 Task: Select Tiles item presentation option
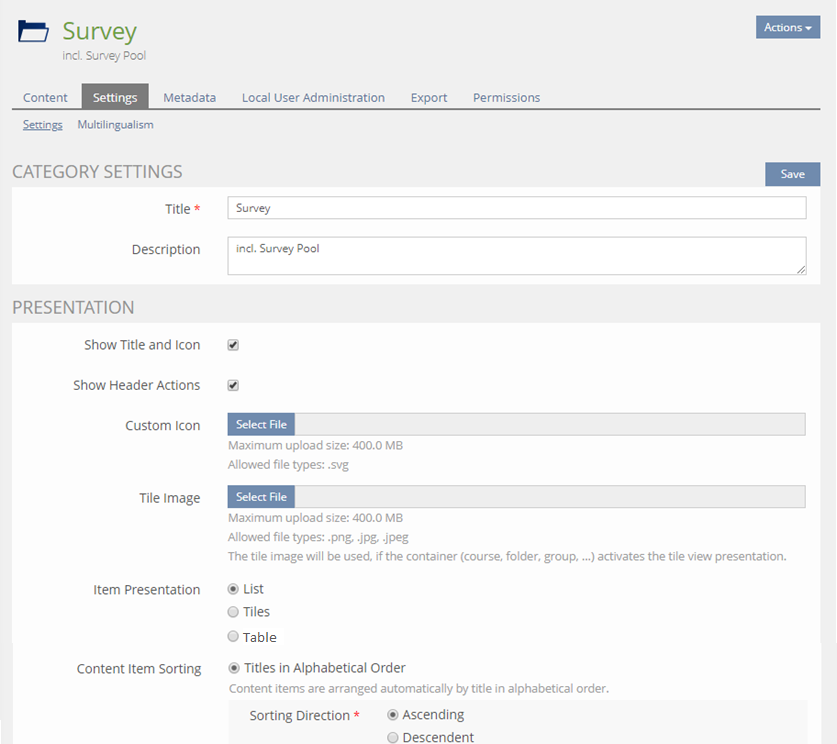tap(233, 612)
